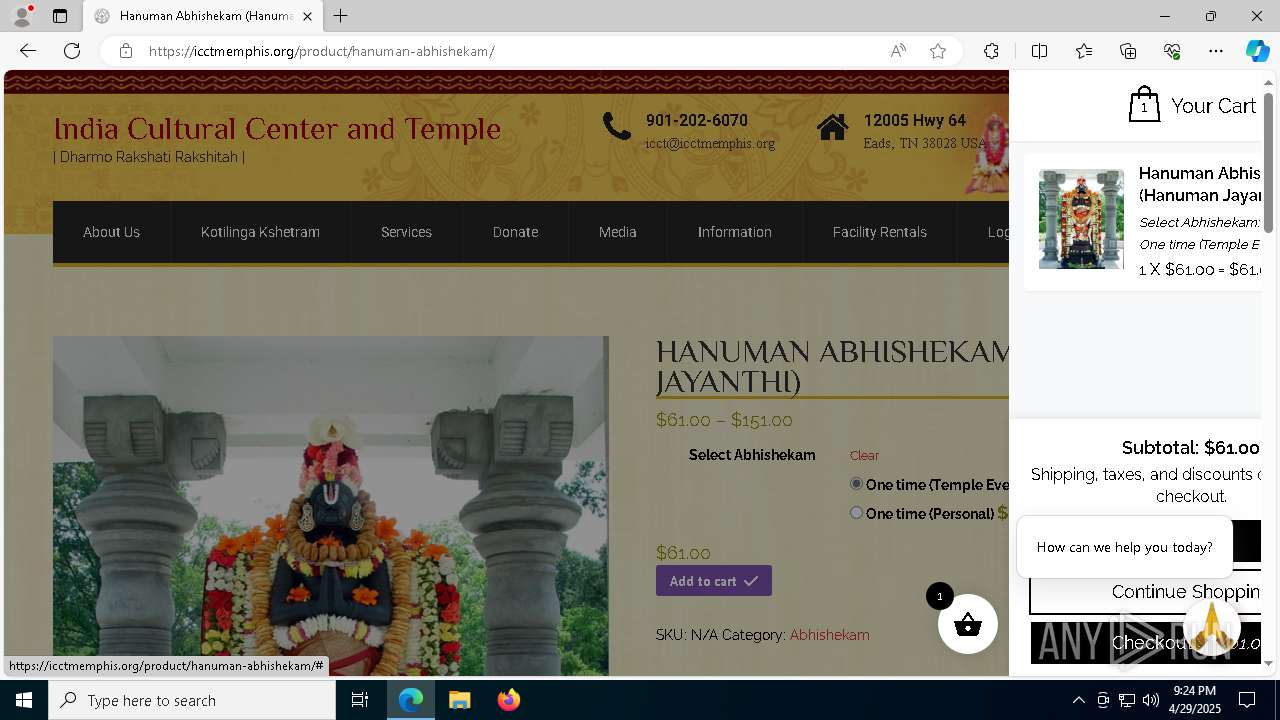View site information lock icon
Viewport: 1280px width, 720px height.
[126, 51]
